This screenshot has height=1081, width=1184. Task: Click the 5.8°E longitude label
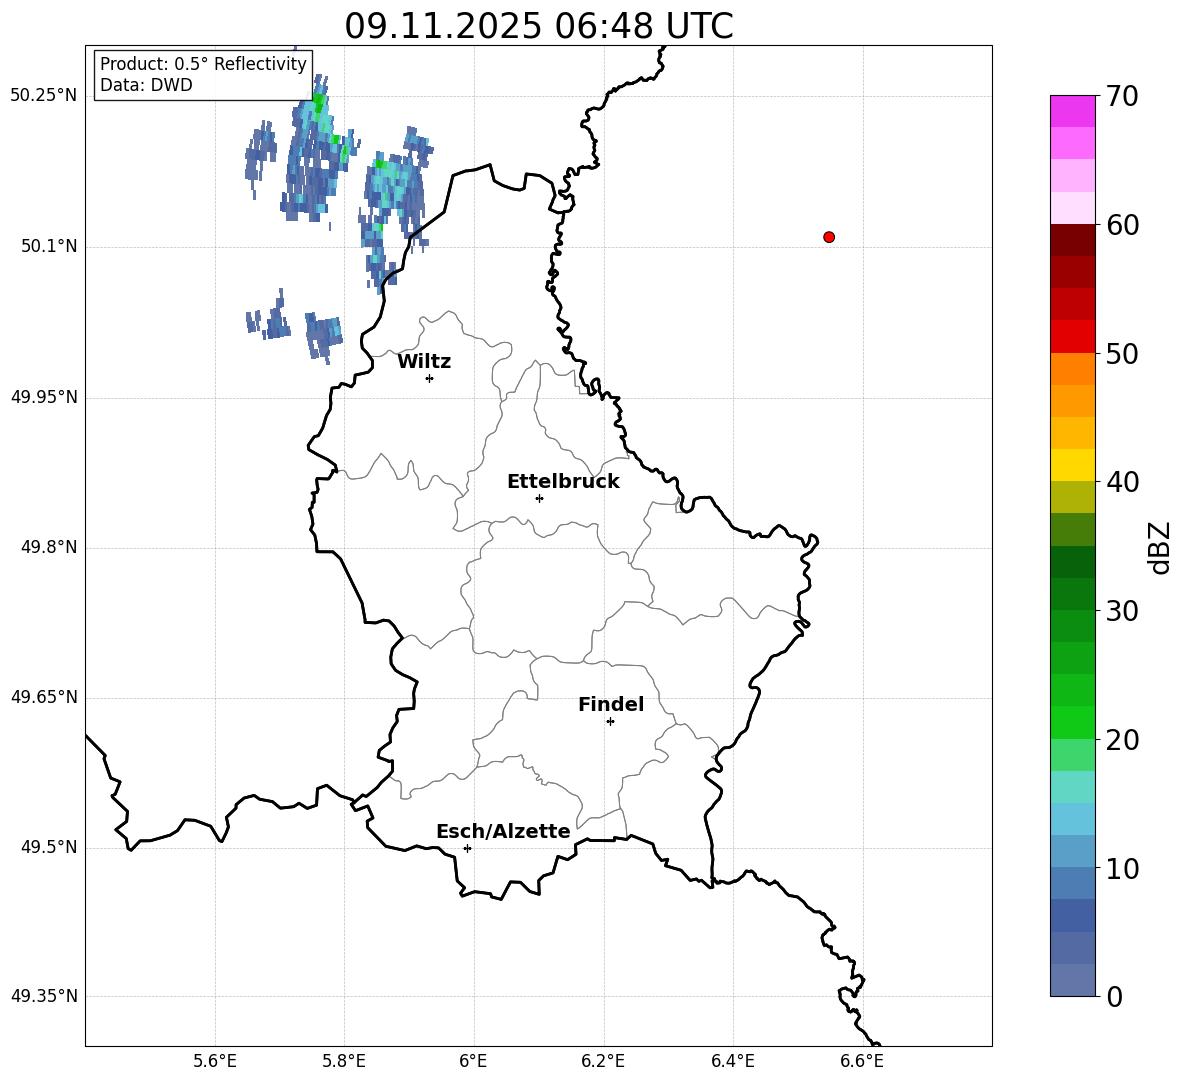point(344,1061)
